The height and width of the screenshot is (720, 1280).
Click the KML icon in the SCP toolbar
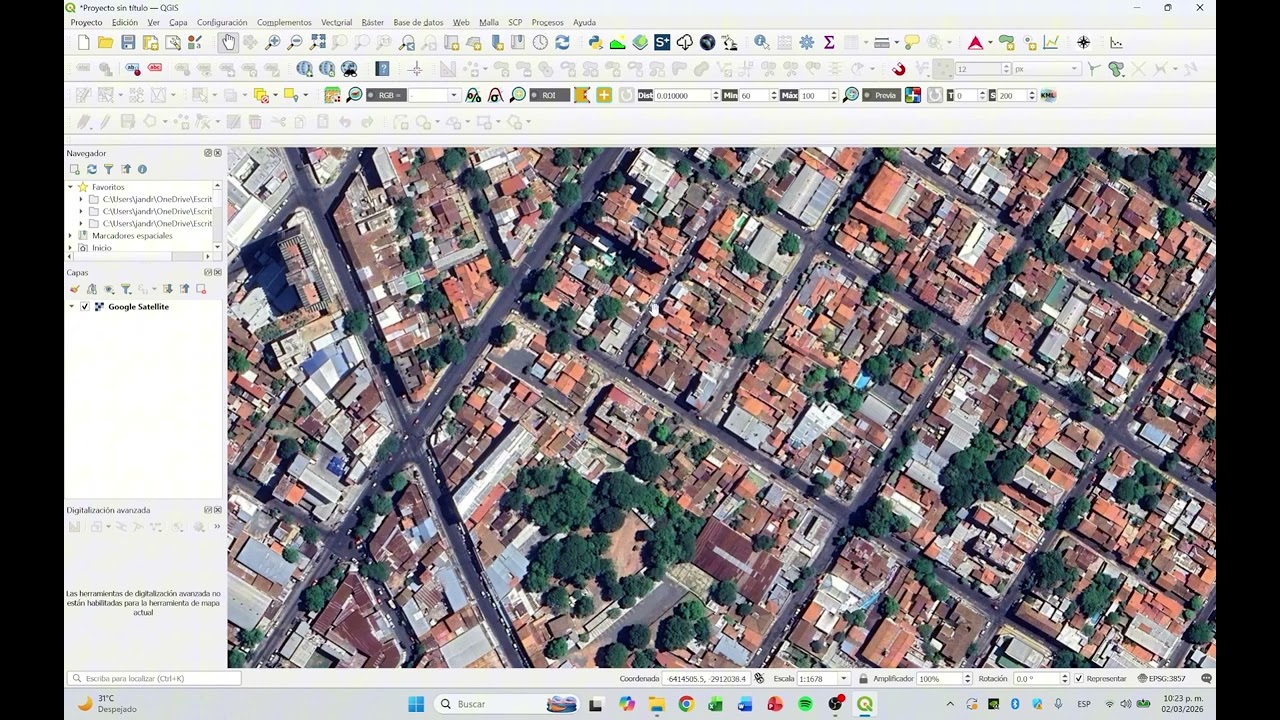[x=1048, y=95]
